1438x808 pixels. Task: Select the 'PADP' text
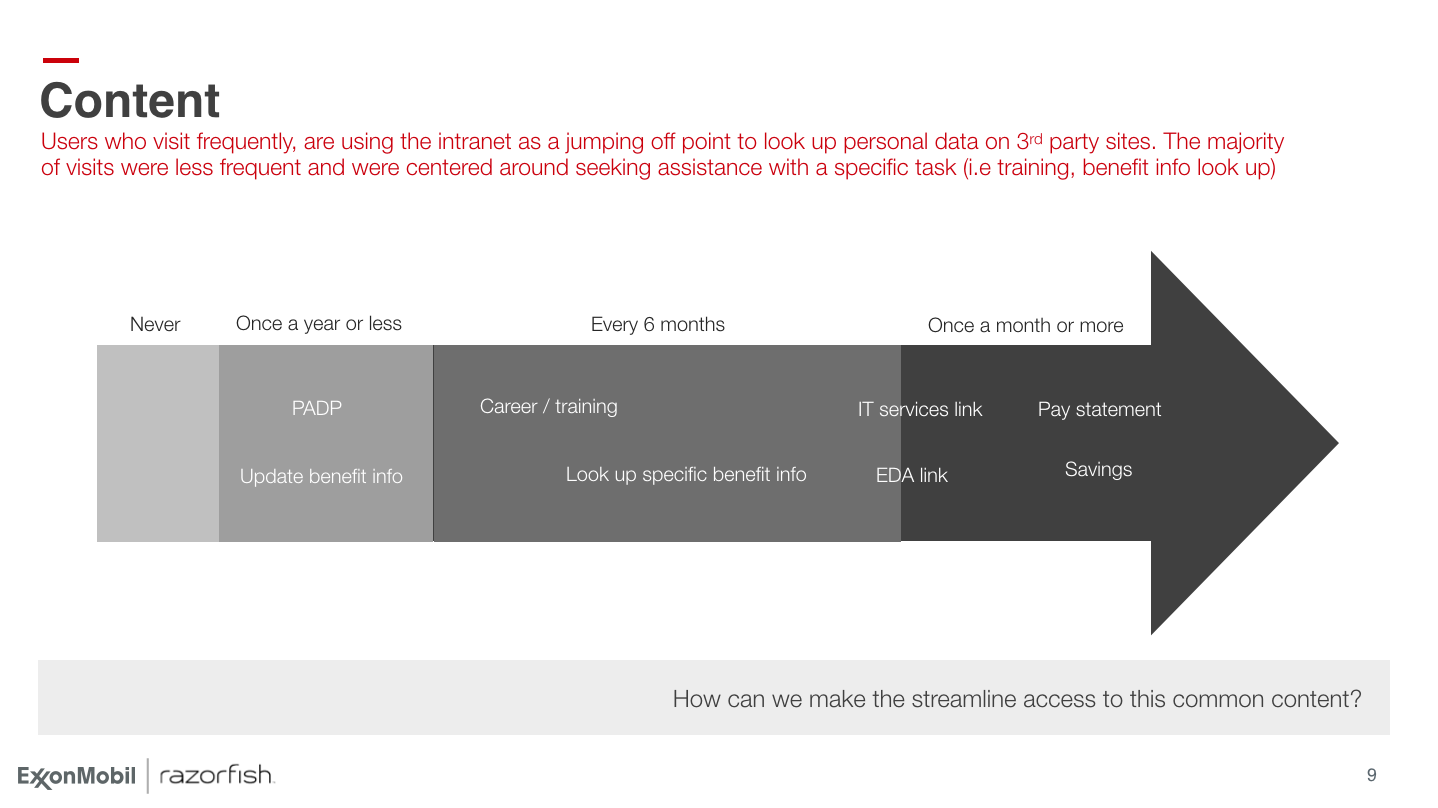(316, 408)
